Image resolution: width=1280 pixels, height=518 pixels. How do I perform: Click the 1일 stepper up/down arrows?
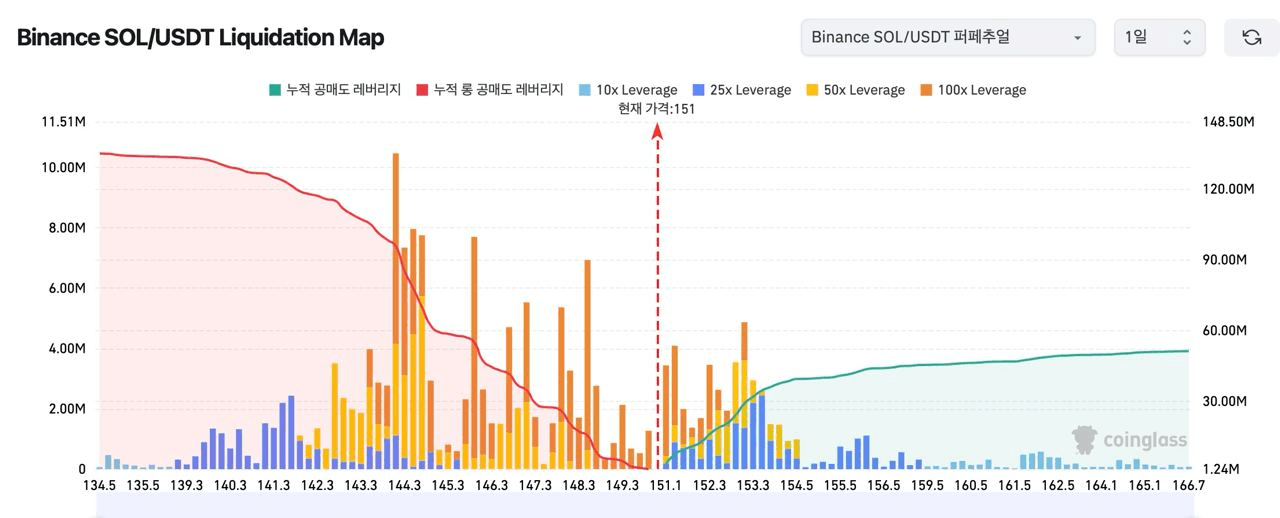point(1187,37)
